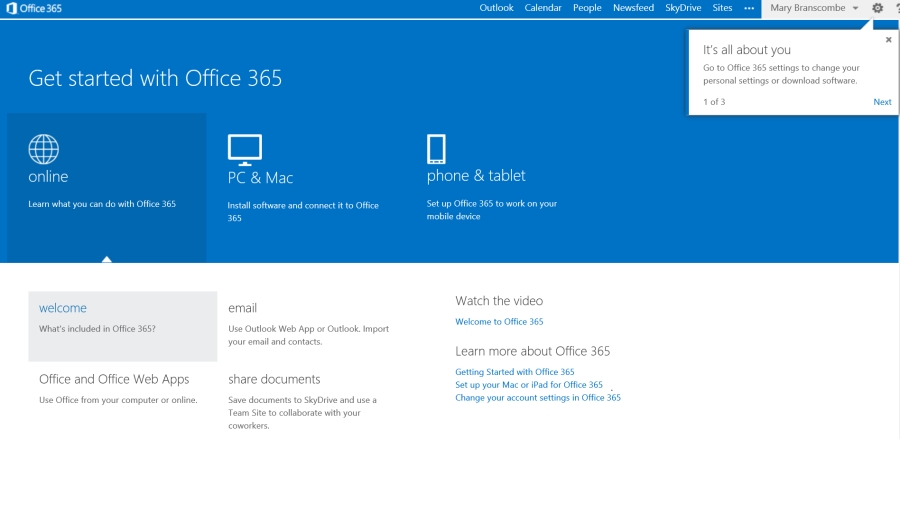Viewport: 900px width, 506px height.
Task: Click 'Set up Office 365 to work on your mobile device'
Action: pos(492,210)
